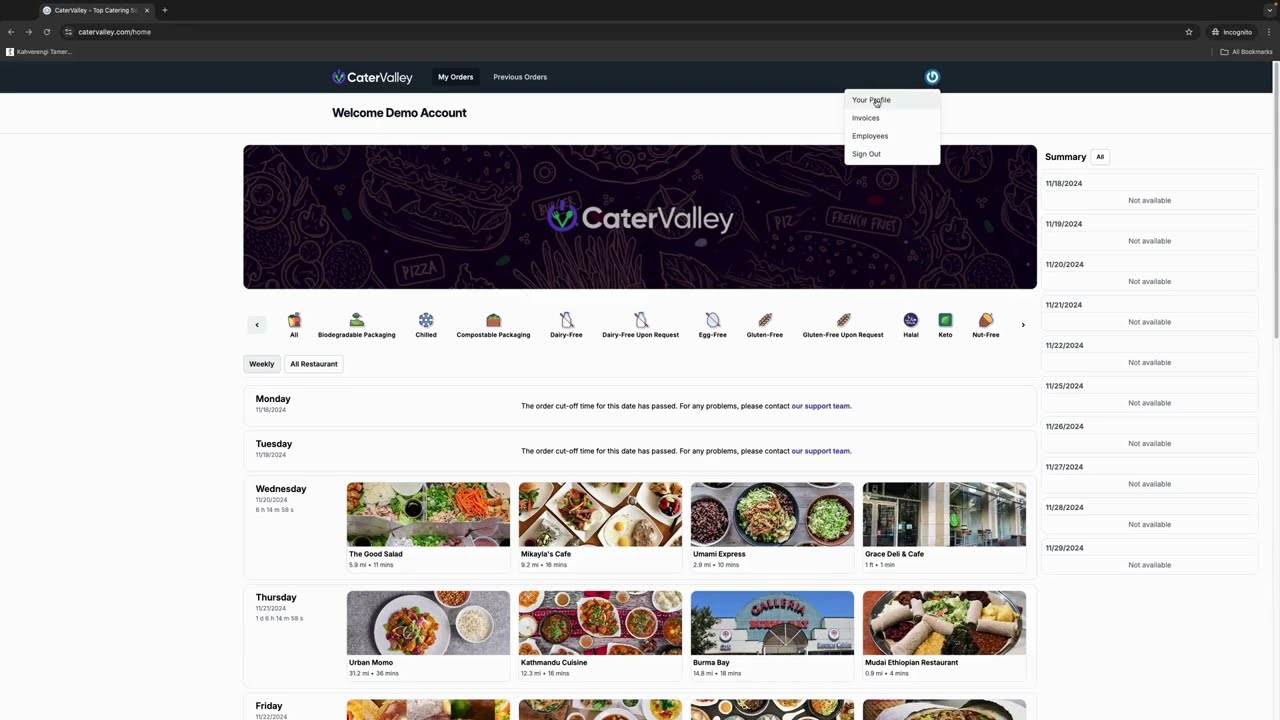The width and height of the screenshot is (1280, 720).
Task: Open All Bookmarks folder
Action: tap(1246, 52)
